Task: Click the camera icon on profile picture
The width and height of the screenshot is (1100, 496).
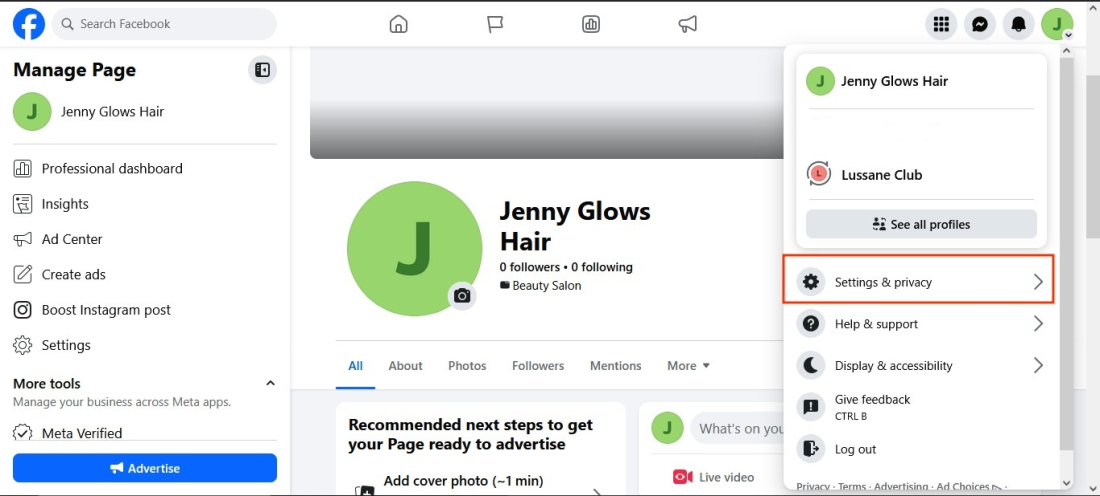Action: [461, 296]
